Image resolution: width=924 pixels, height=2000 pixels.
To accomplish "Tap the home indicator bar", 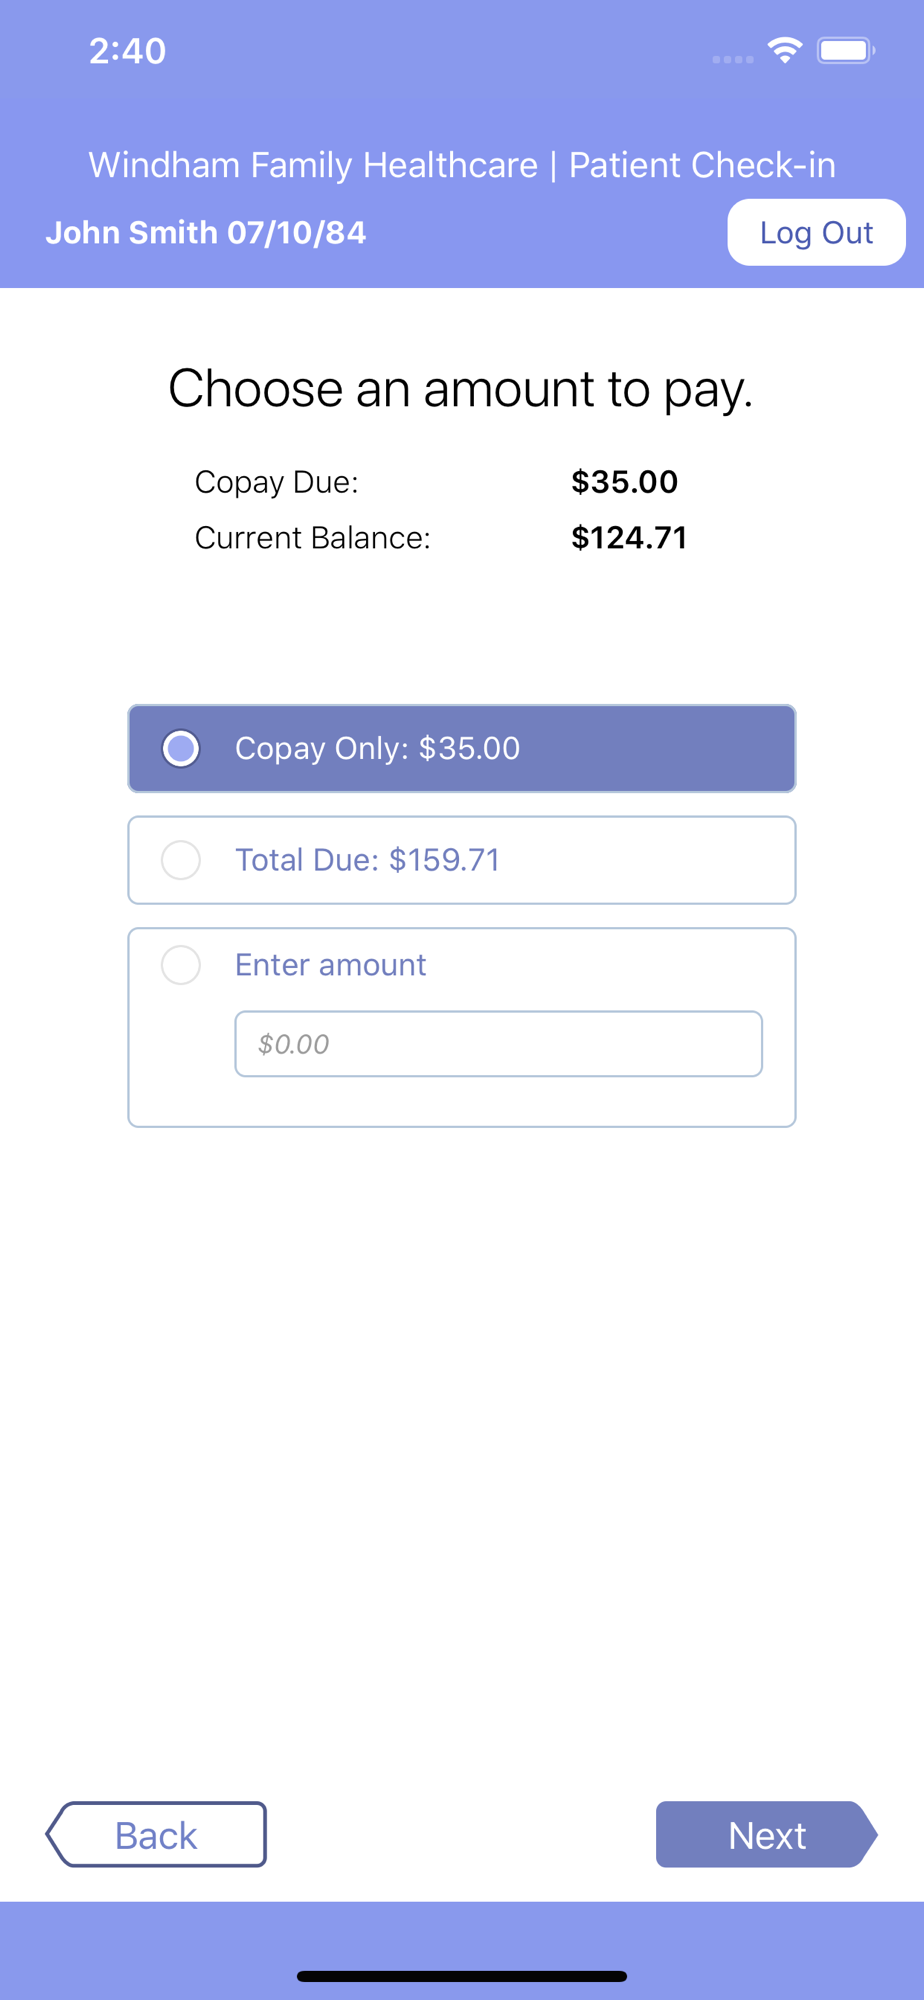I will [x=462, y=1976].
